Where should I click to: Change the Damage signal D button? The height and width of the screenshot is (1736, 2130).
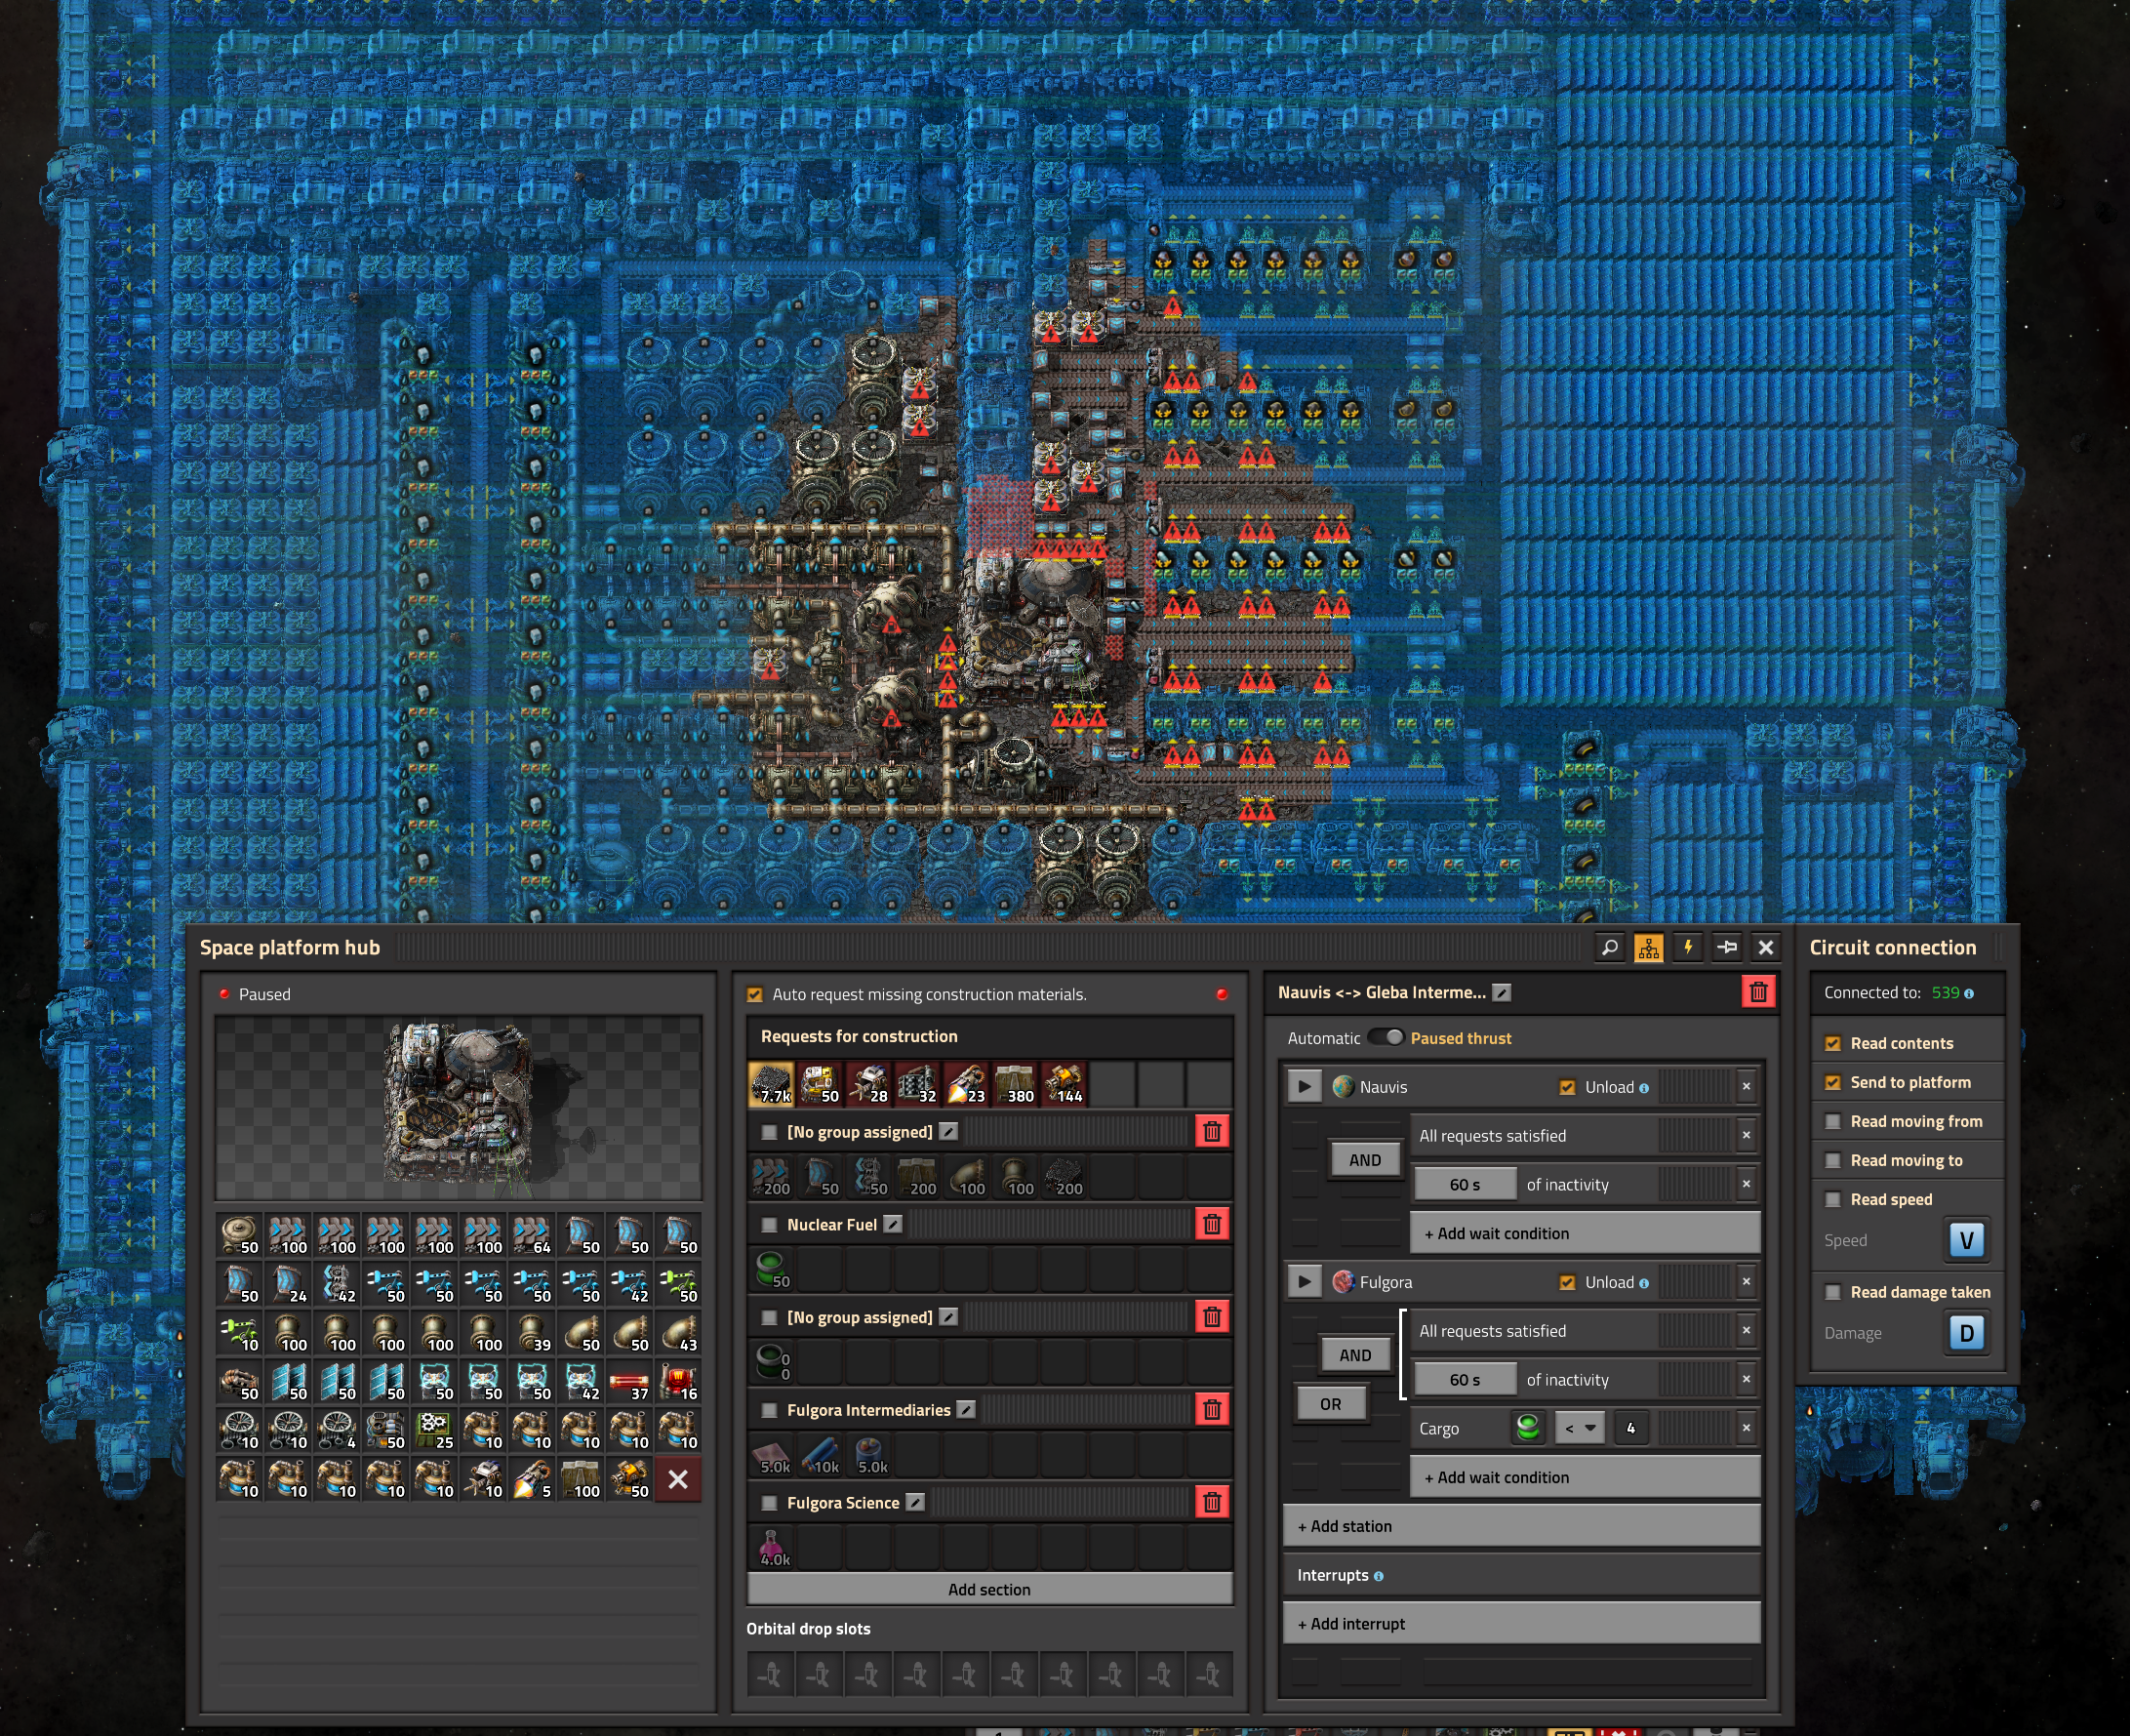tap(1966, 1333)
